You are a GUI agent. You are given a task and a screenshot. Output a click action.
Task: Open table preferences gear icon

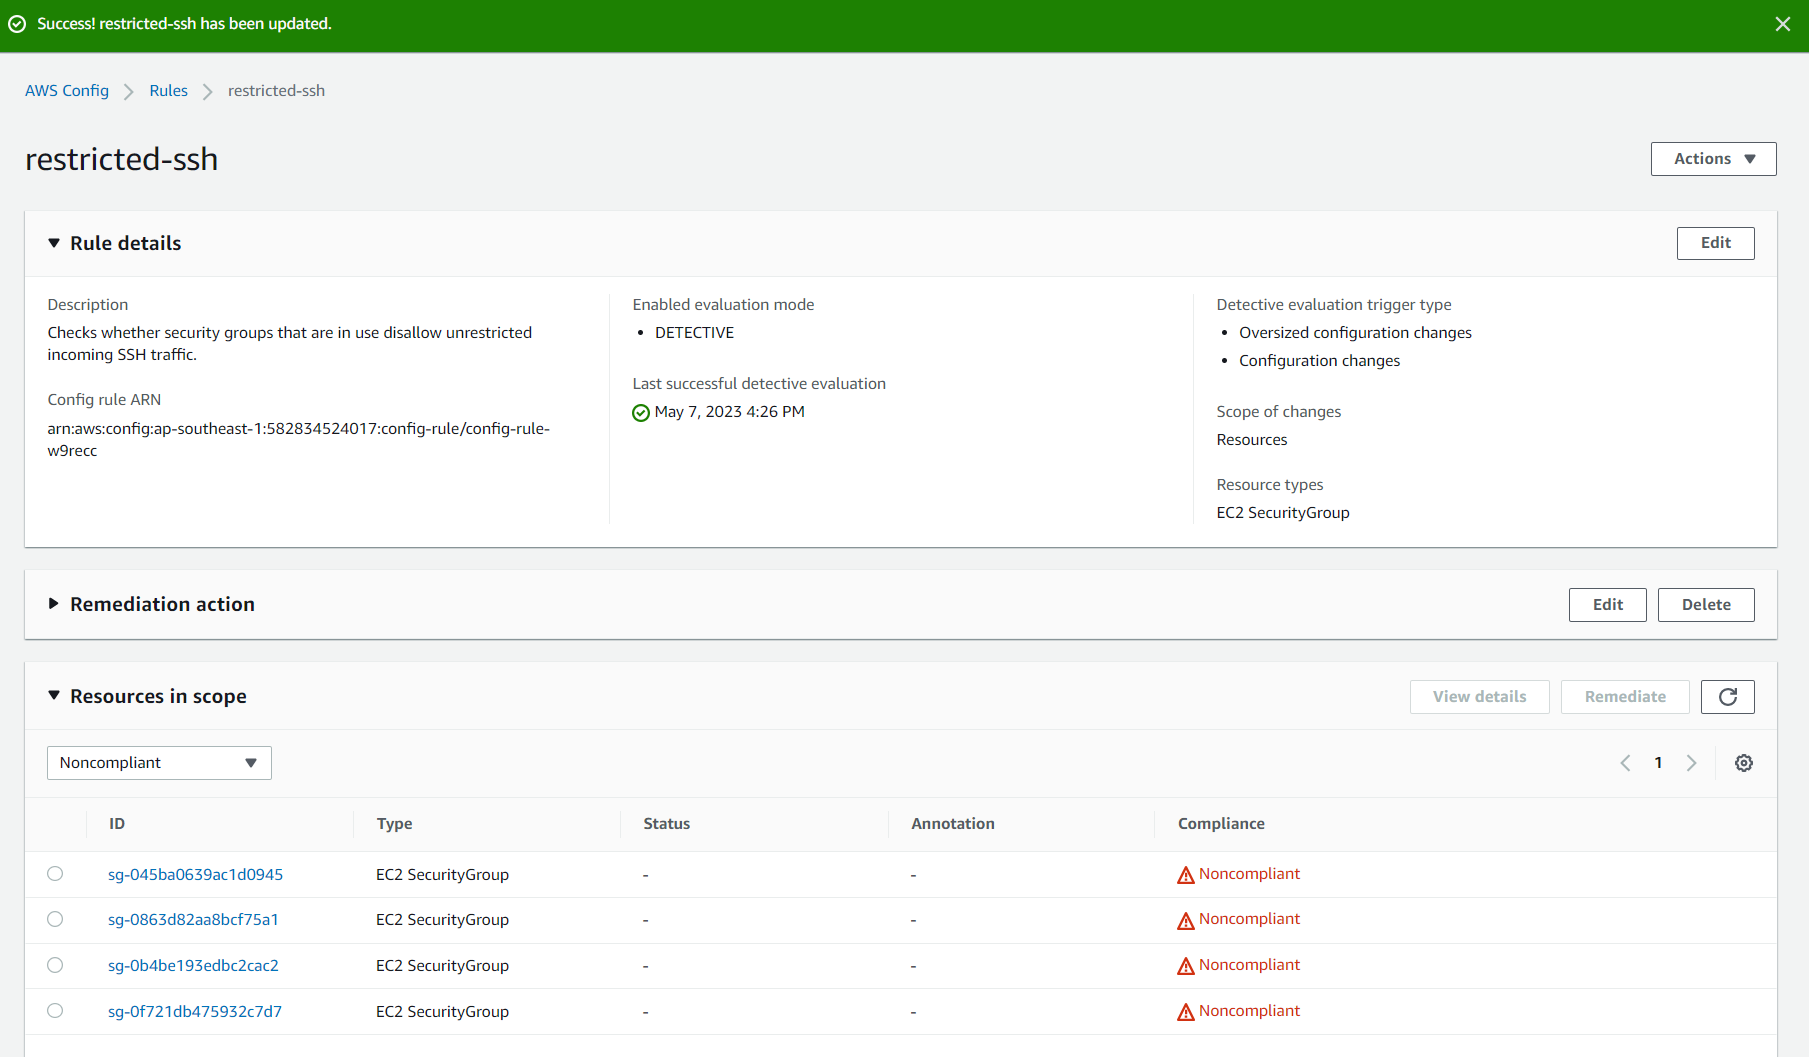coord(1743,763)
